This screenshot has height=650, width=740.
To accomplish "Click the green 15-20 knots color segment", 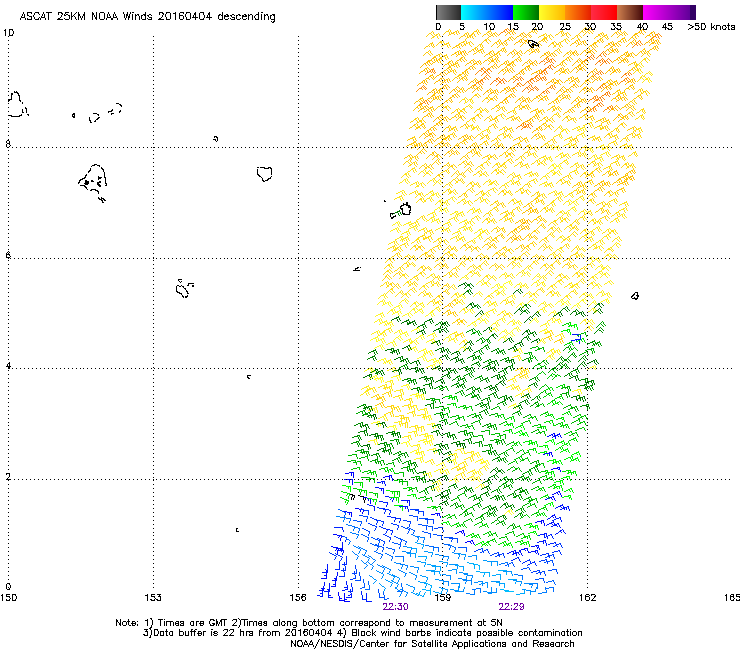I will point(526,12).
